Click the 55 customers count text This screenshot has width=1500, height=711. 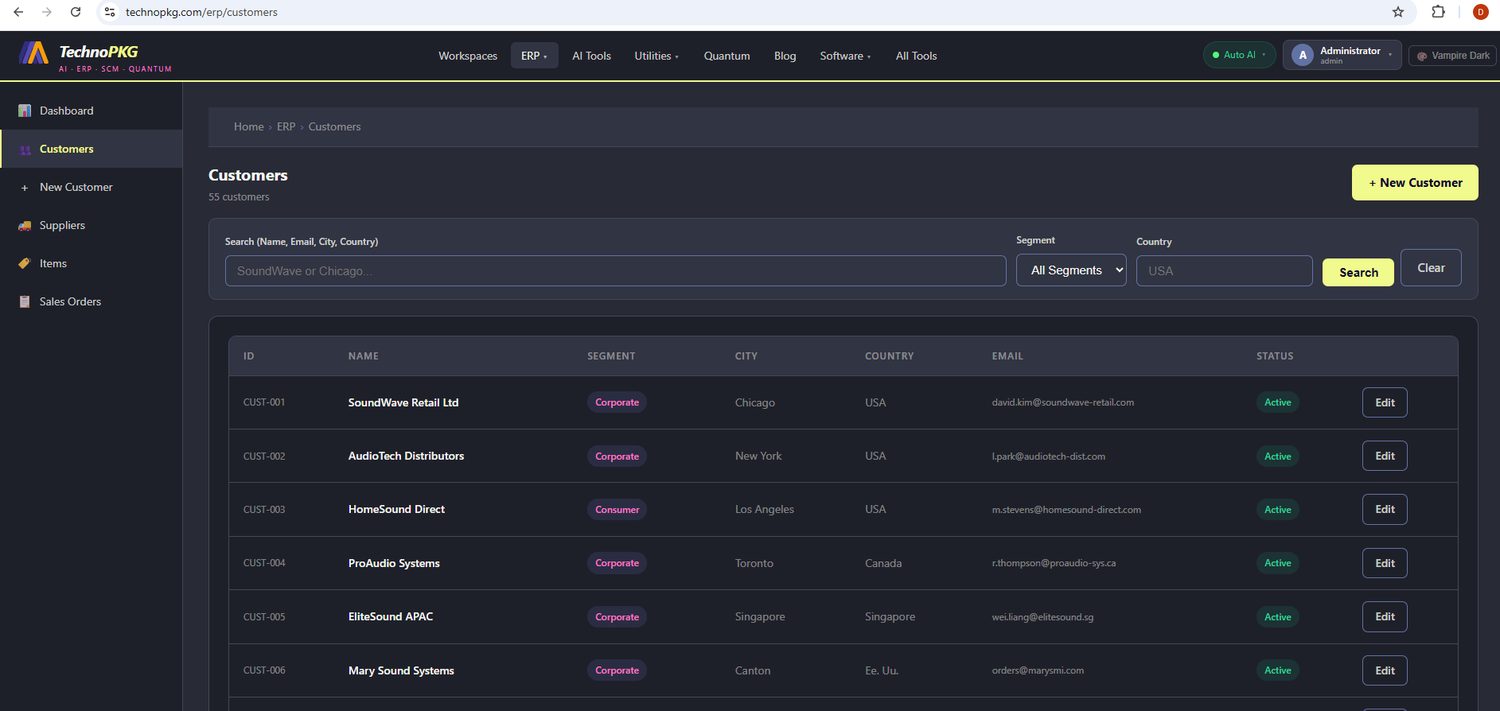(239, 197)
